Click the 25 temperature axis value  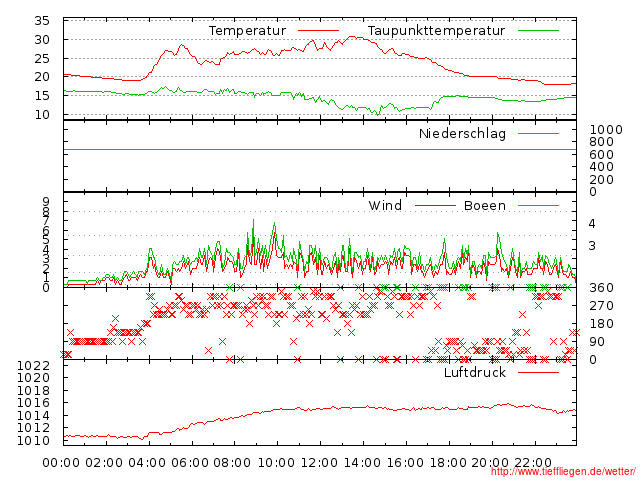pos(42,58)
